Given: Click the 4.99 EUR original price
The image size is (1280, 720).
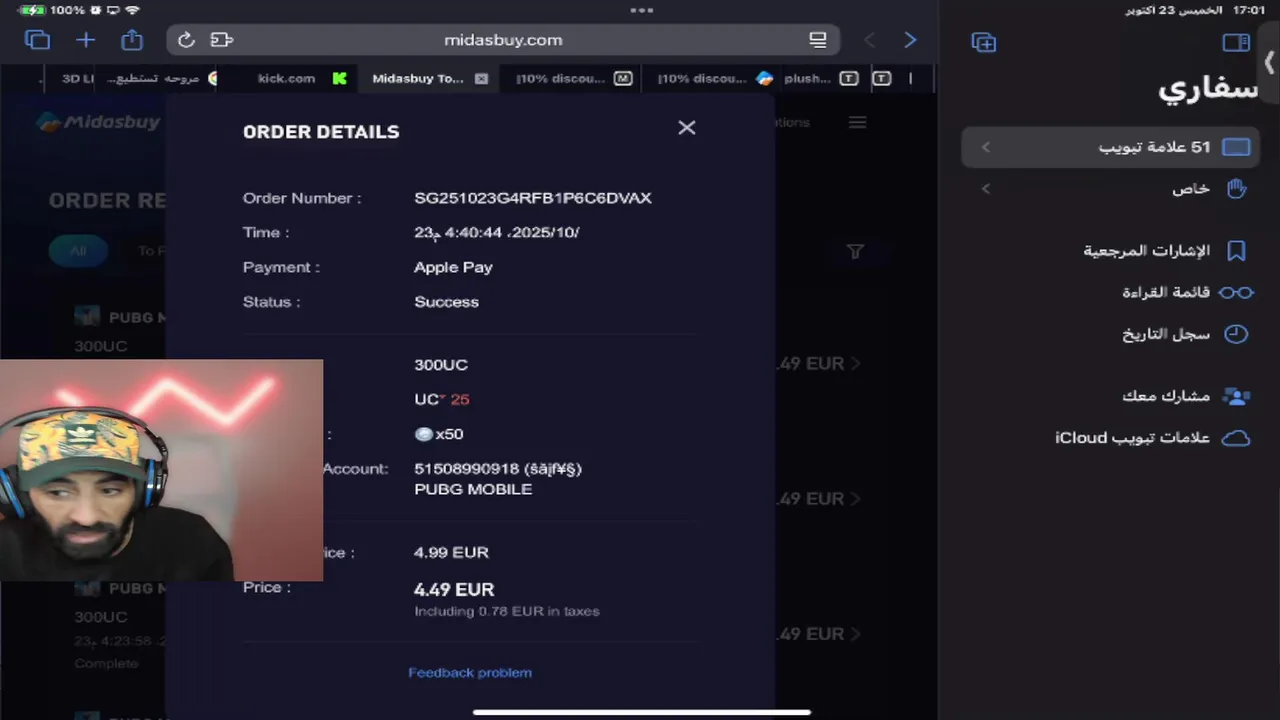Looking at the screenshot, I should click(x=451, y=552).
